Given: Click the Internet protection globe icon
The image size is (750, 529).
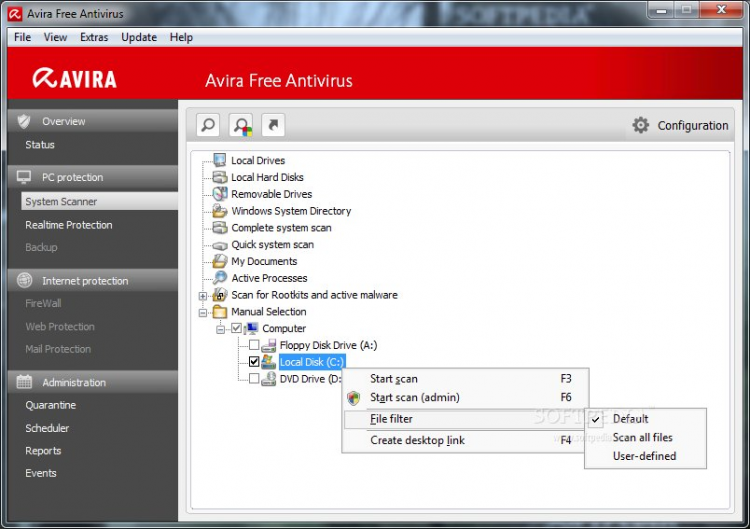Looking at the screenshot, I should [24, 280].
